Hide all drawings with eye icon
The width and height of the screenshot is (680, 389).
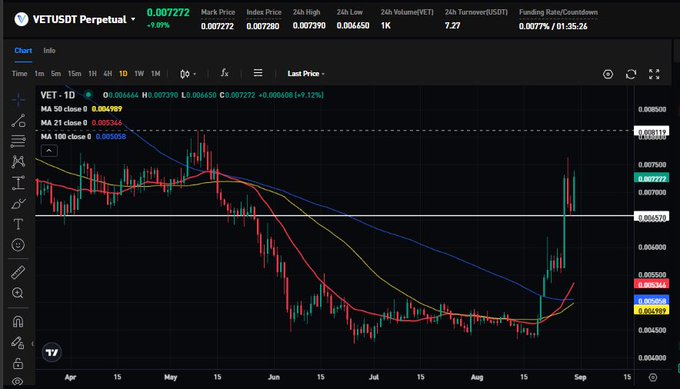click(x=18, y=381)
